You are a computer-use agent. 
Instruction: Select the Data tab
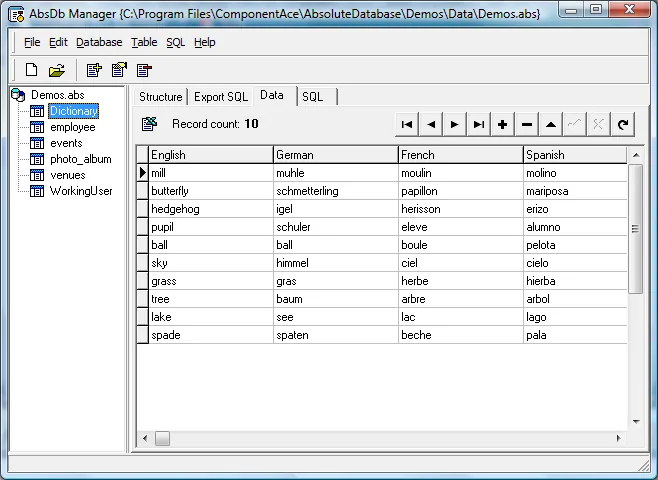coord(274,95)
